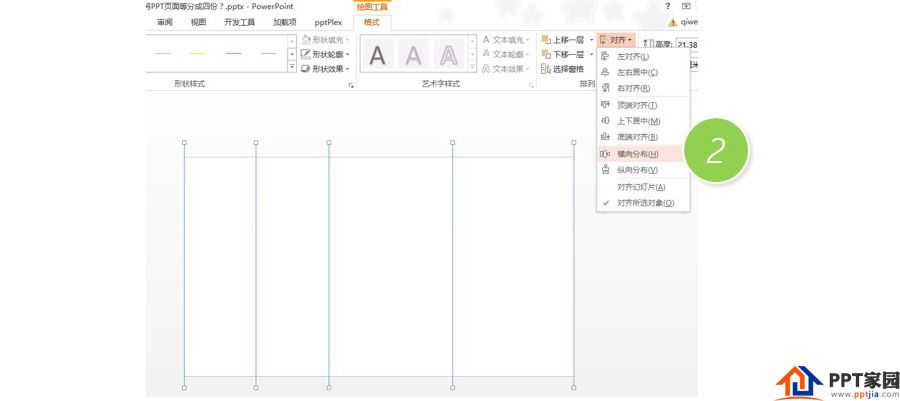Click the 左右居中 center icon in menu
Image resolution: width=900 pixels, height=401 pixels.
point(605,73)
